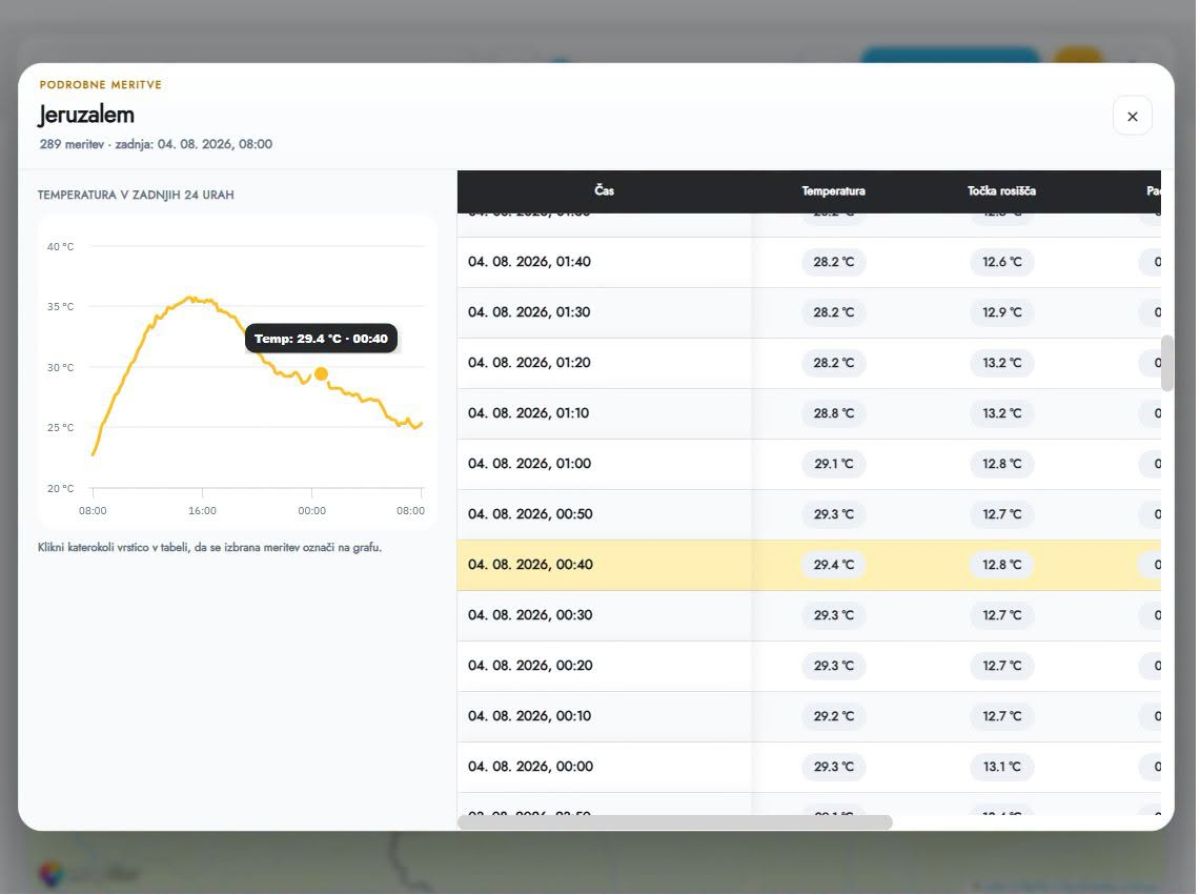Select the 04. 08. 2026, 00:50 row
The width and height of the screenshot is (1200, 895).
809,515
